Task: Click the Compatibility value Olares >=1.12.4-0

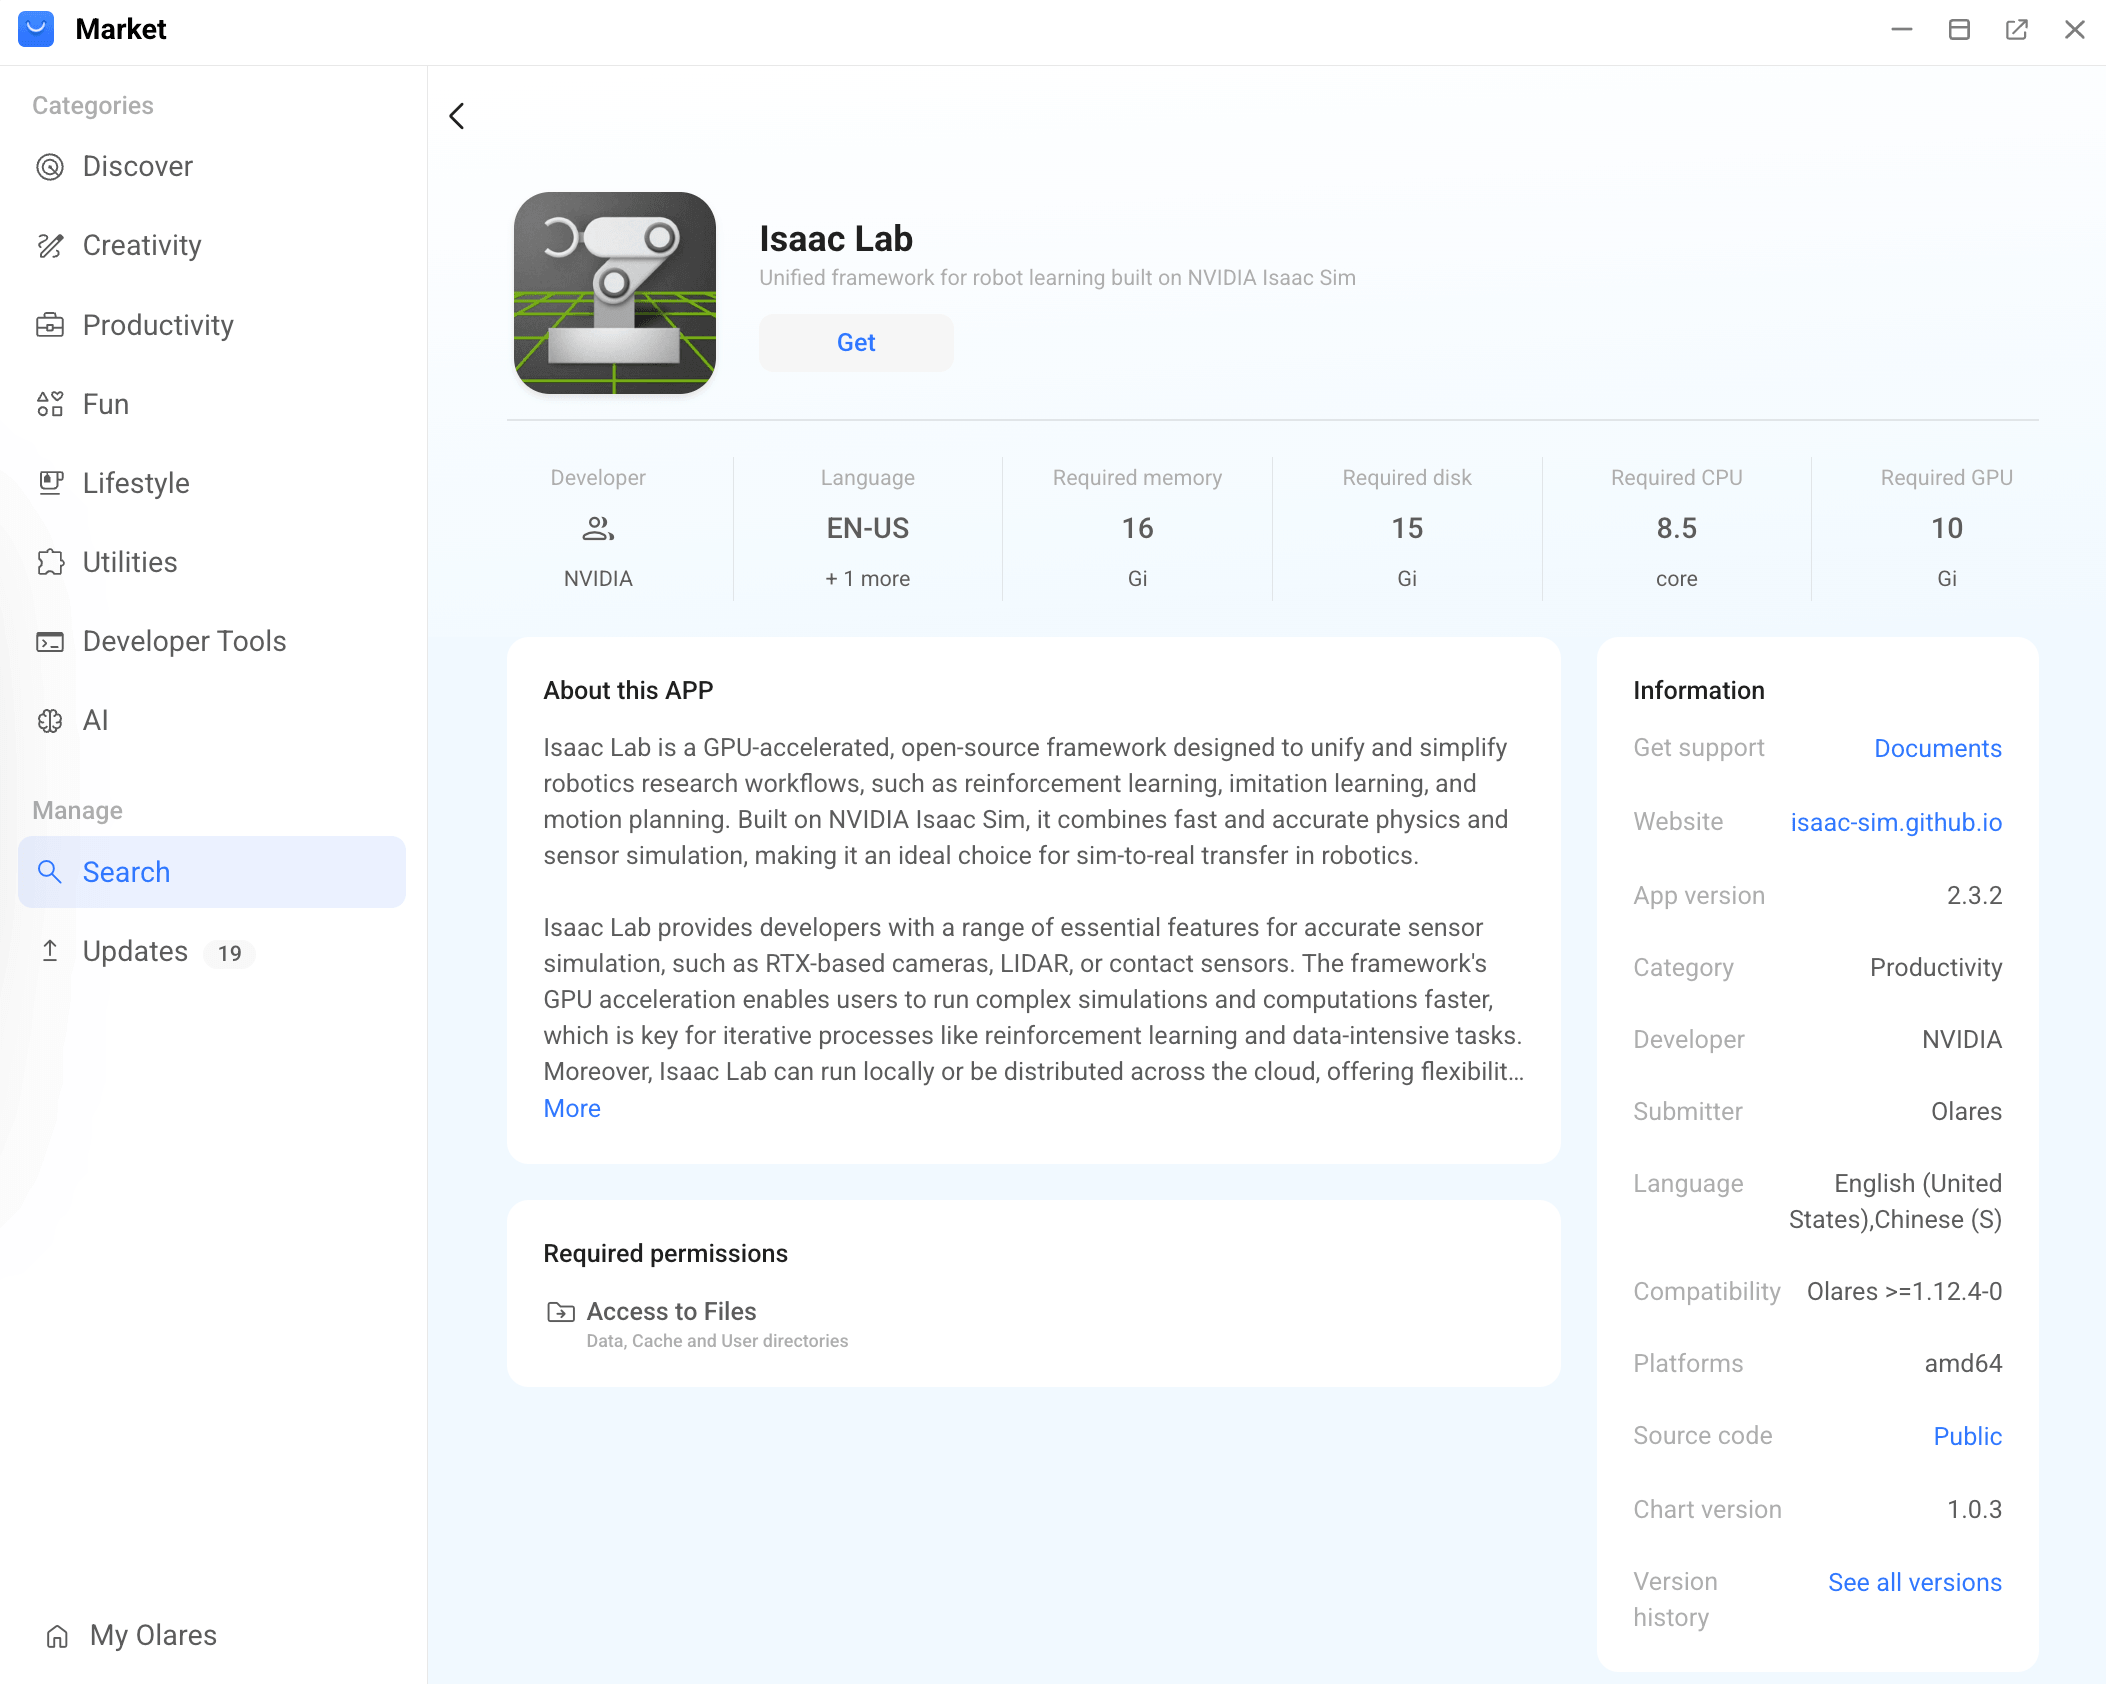Action: coord(1904,1292)
